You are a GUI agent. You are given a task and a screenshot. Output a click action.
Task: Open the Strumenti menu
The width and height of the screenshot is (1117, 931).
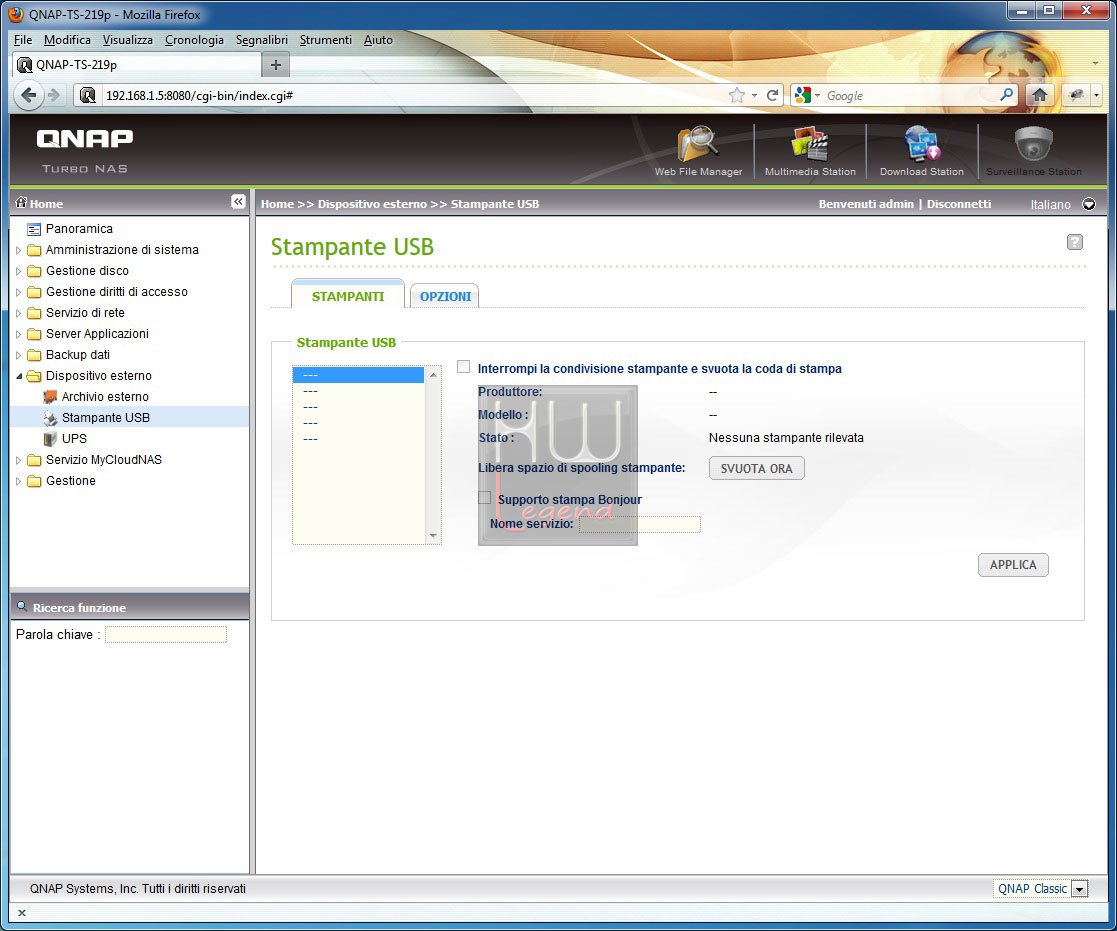326,40
